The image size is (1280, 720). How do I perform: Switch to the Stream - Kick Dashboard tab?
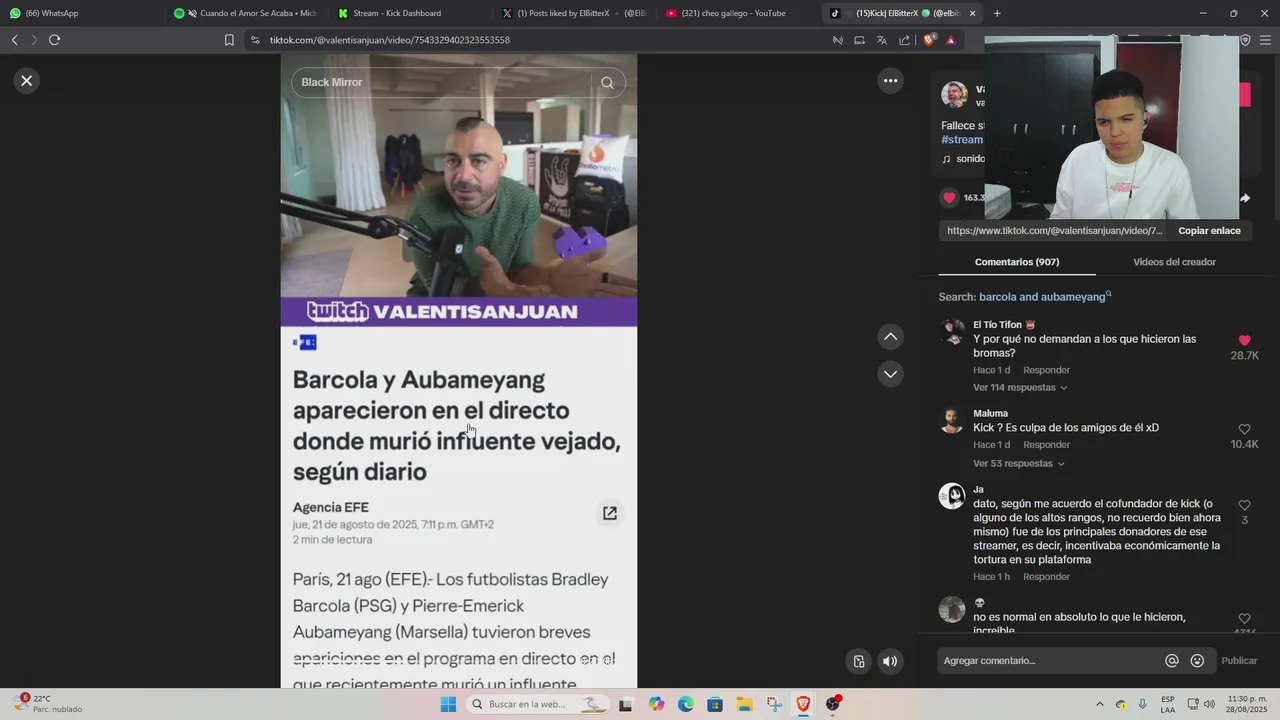(x=410, y=13)
